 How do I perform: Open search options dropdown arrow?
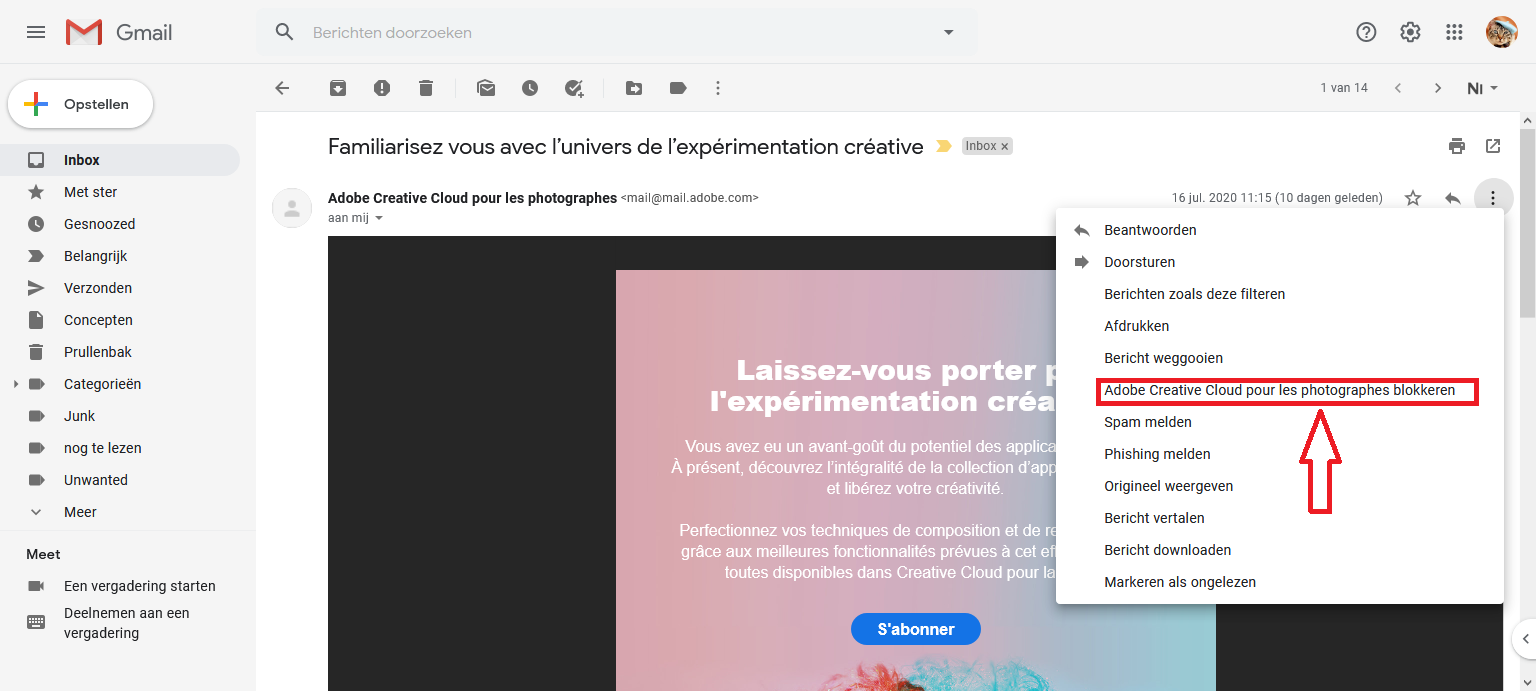(x=948, y=32)
